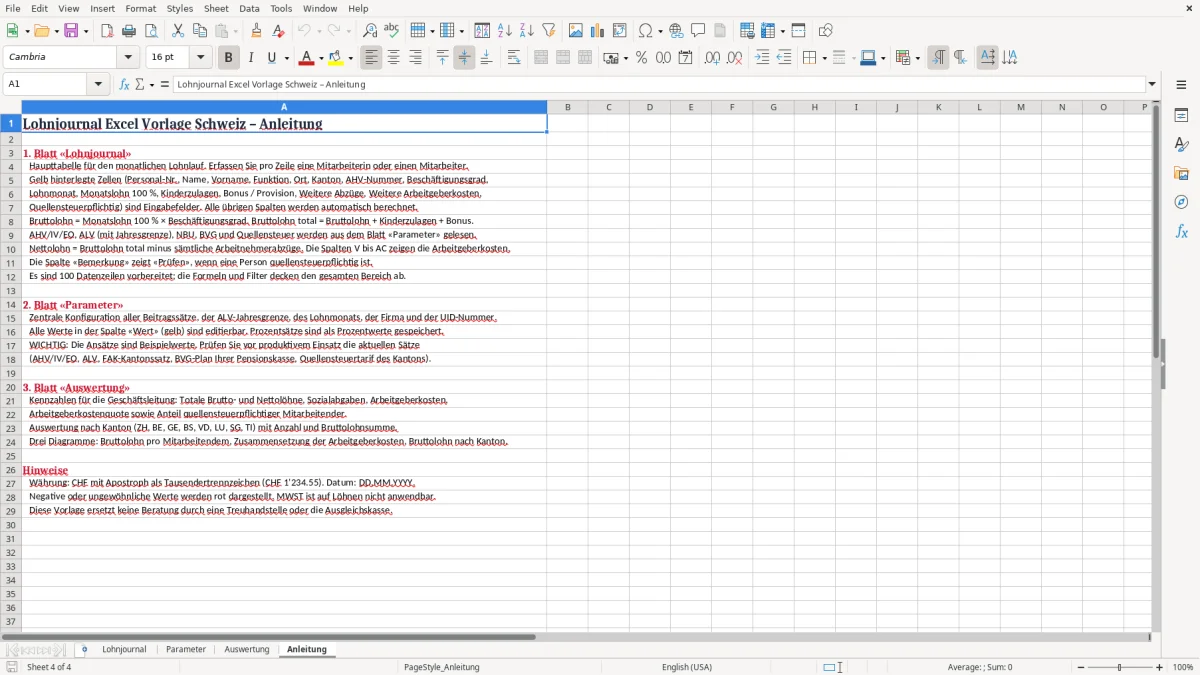Insert comment speech bubble icon

698,31
